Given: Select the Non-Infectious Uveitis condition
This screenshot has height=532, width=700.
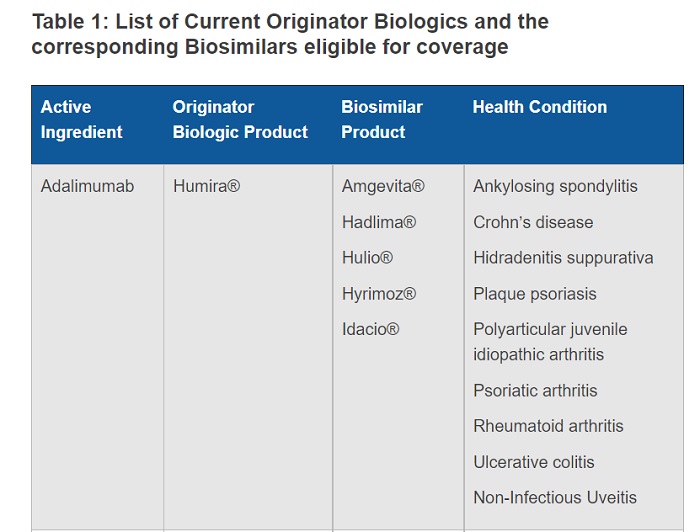Looking at the screenshot, I should [x=554, y=497].
